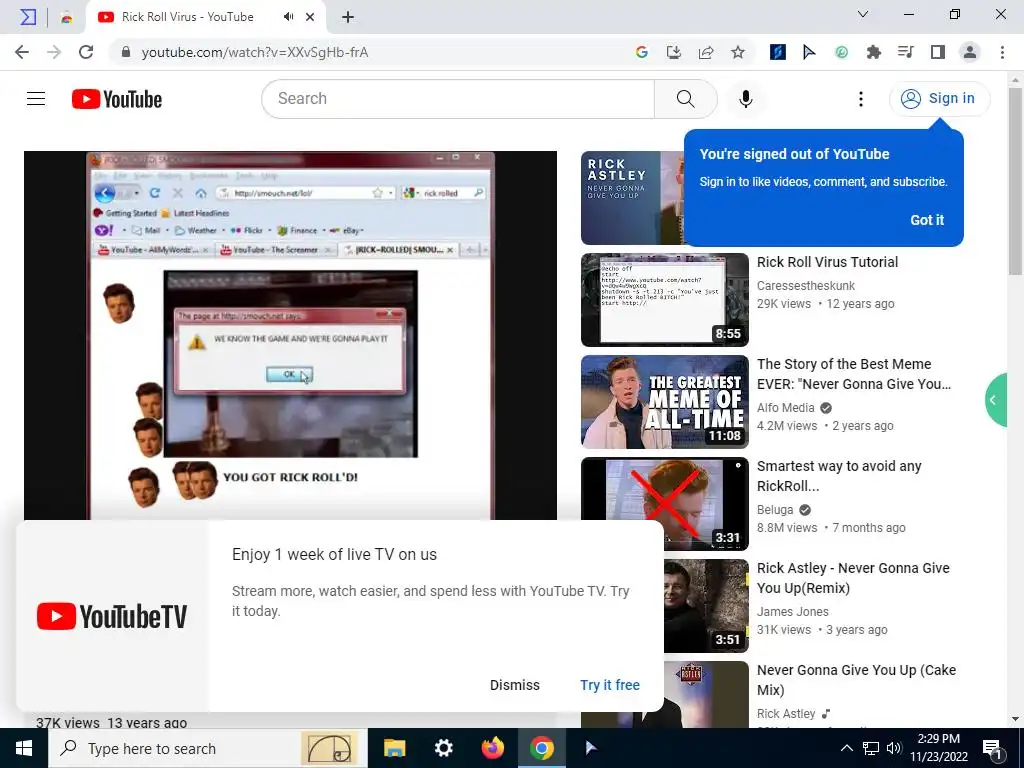Click the page vertical scrollbar thumb

click(1015, 181)
